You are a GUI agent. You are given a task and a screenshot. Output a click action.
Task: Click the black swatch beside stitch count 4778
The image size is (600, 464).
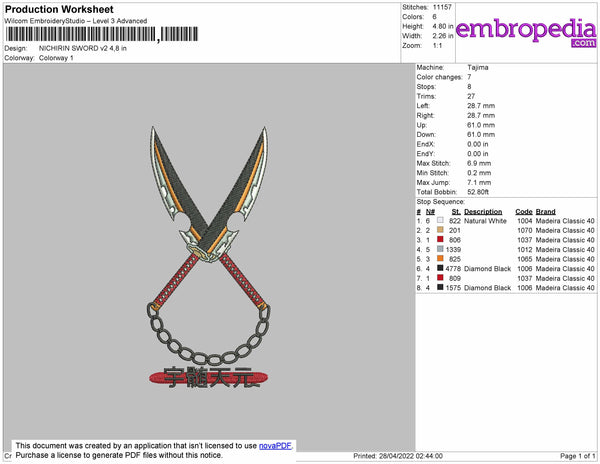coord(440,268)
